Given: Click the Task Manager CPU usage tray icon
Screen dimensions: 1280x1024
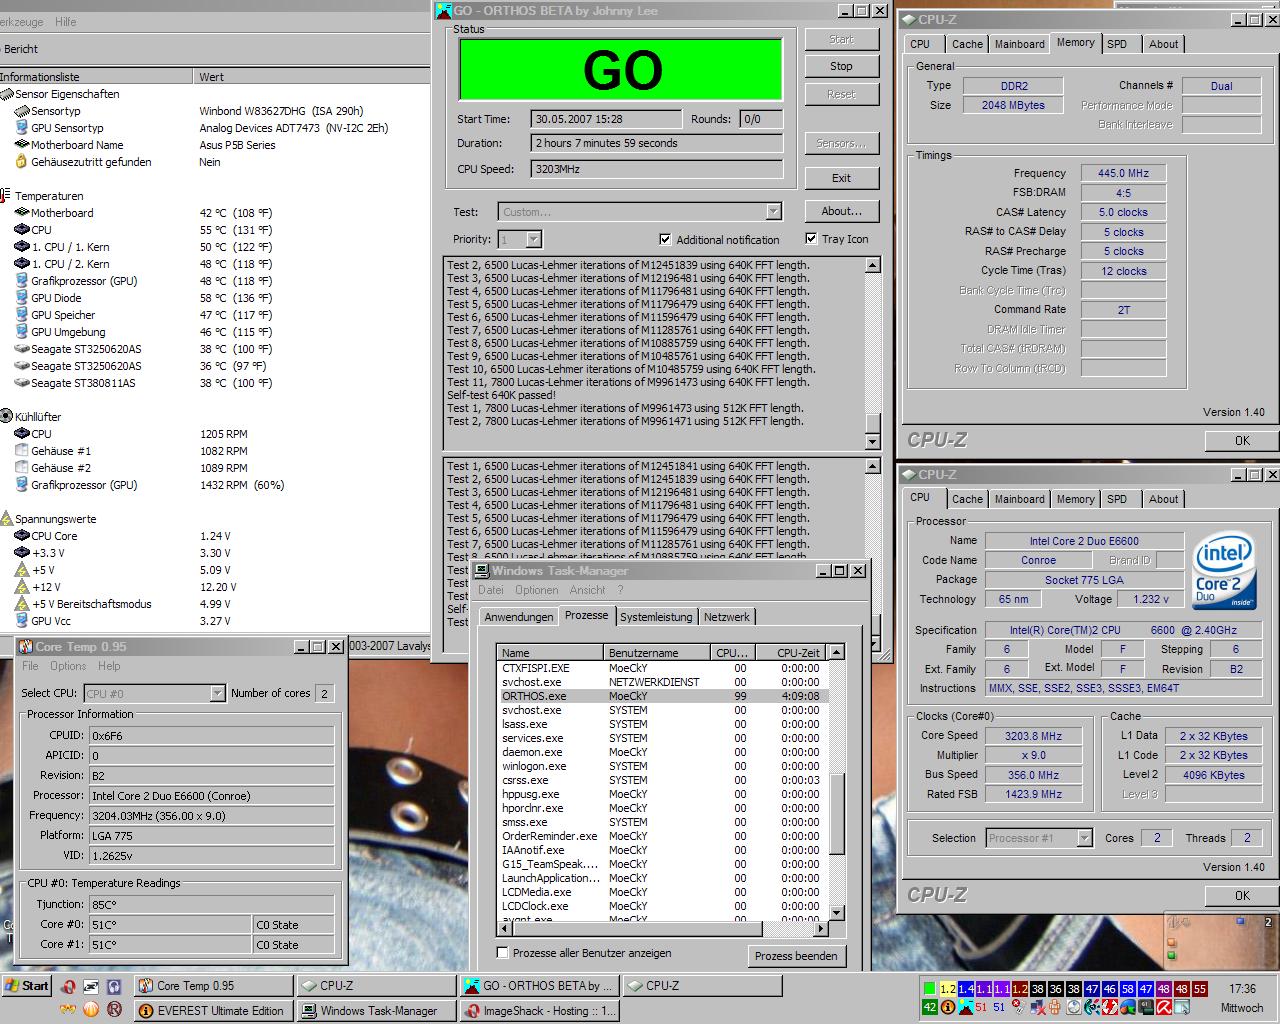Looking at the screenshot, I should pos(930,988).
